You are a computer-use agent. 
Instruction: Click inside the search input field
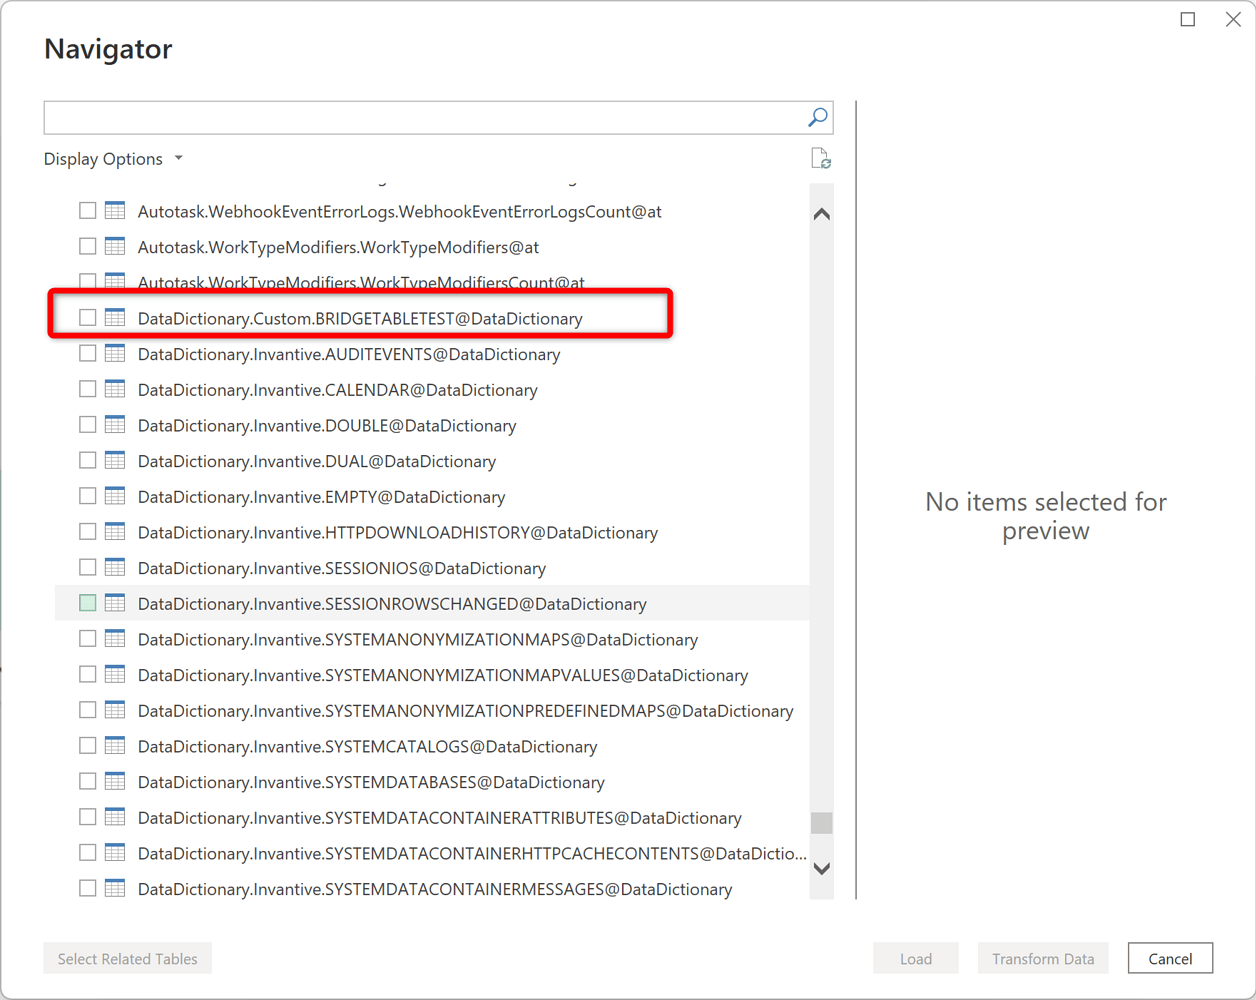pyautogui.click(x=400, y=117)
